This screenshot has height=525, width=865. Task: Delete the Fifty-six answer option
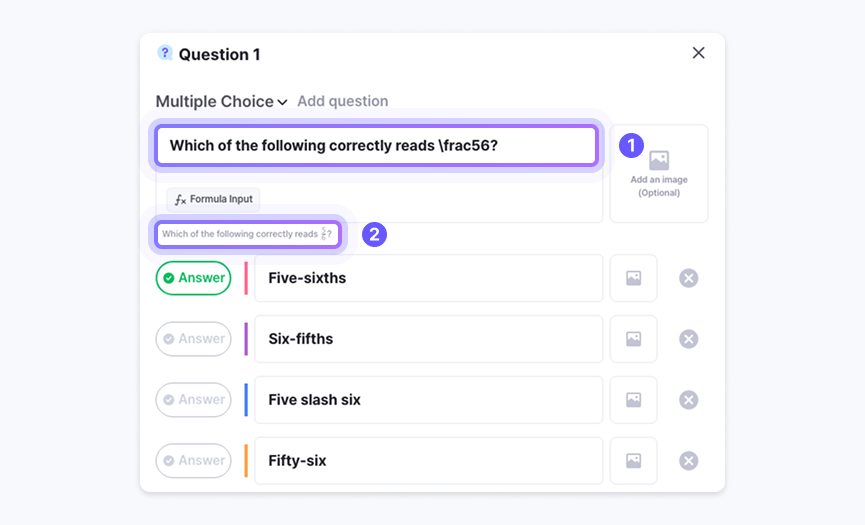(x=688, y=461)
